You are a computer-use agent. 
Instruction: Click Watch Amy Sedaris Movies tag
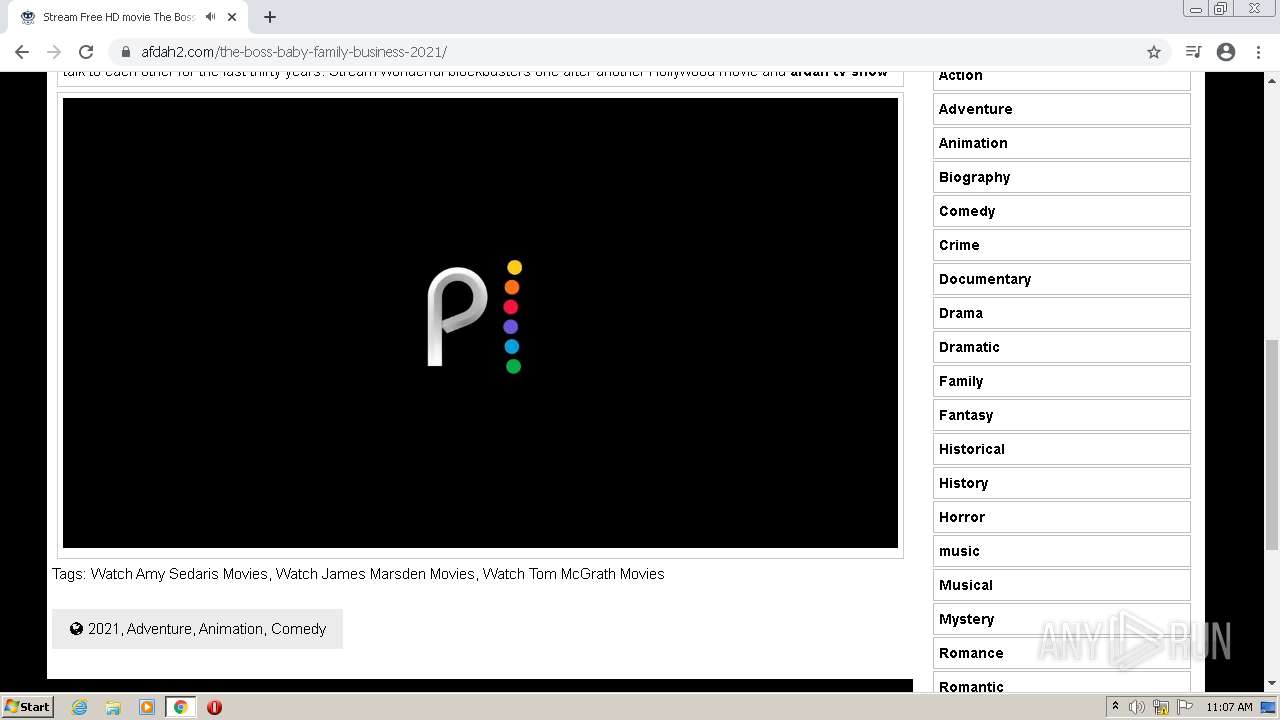tap(179, 574)
